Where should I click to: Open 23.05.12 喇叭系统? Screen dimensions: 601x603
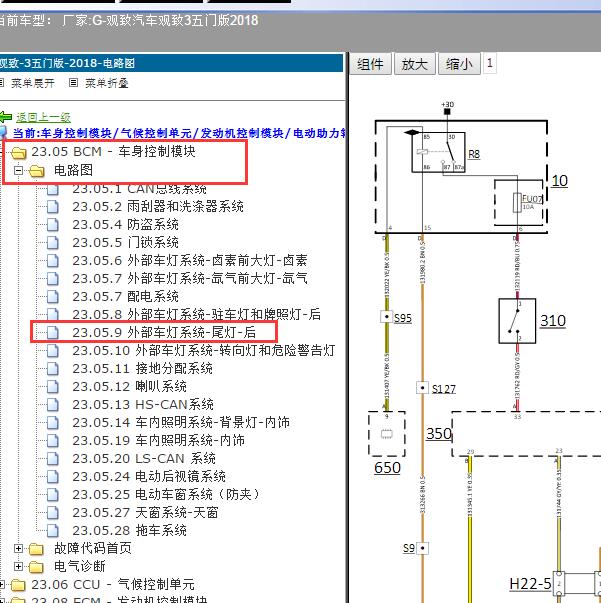130,386
